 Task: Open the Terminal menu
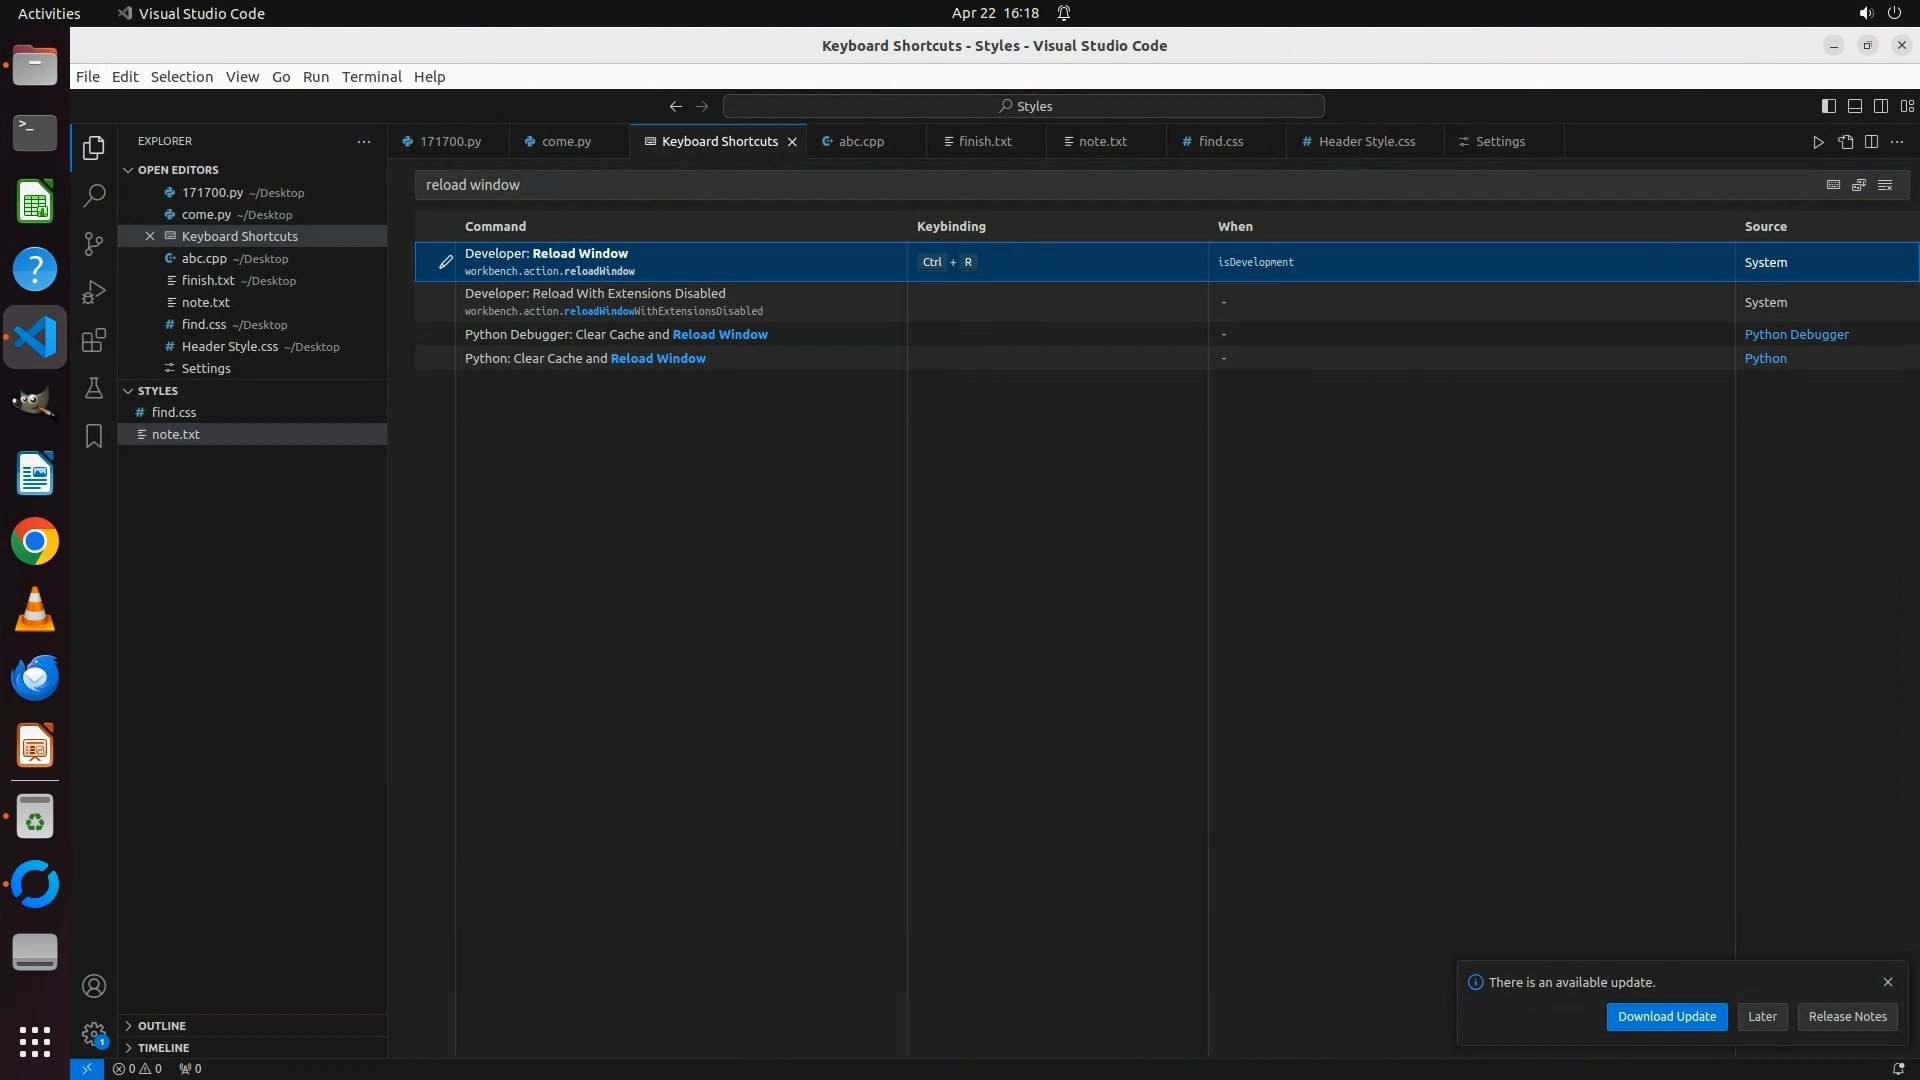tap(371, 77)
